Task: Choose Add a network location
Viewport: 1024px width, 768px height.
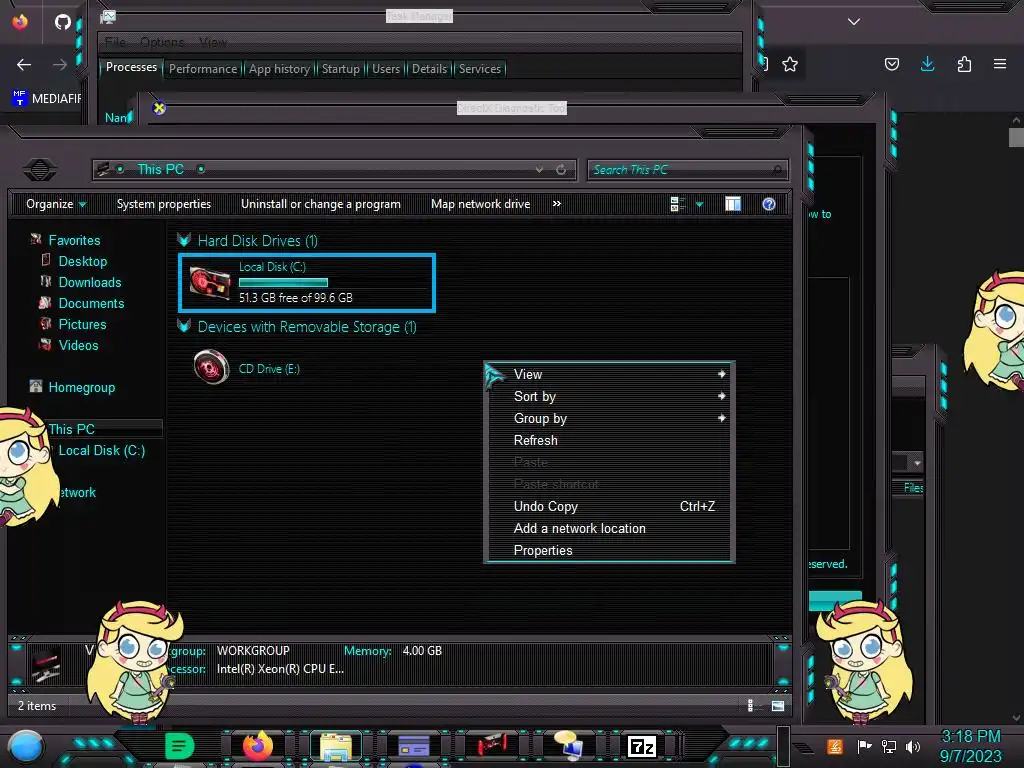Action: tap(609, 528)
